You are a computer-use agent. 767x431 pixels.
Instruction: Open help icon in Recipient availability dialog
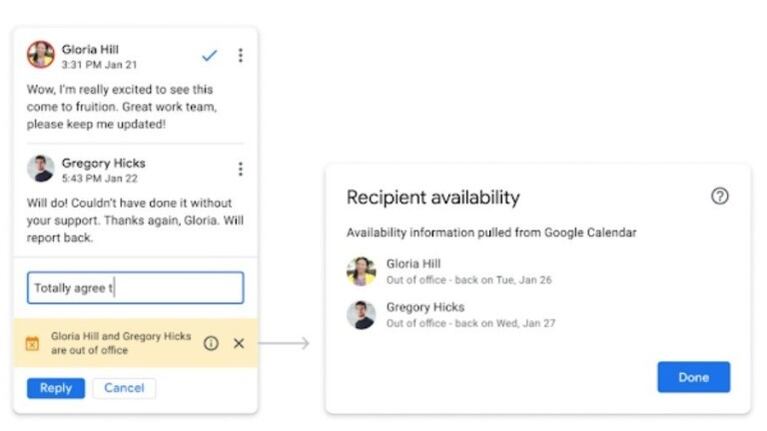(x=720, y=196)
